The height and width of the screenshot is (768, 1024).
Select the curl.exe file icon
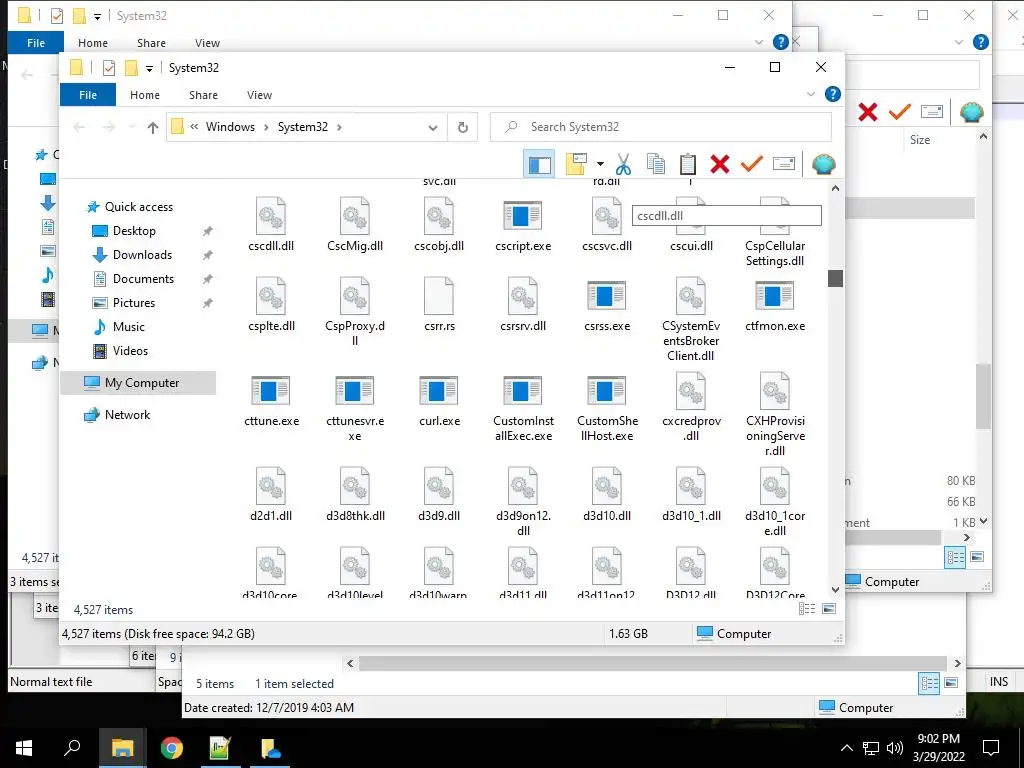438,391
